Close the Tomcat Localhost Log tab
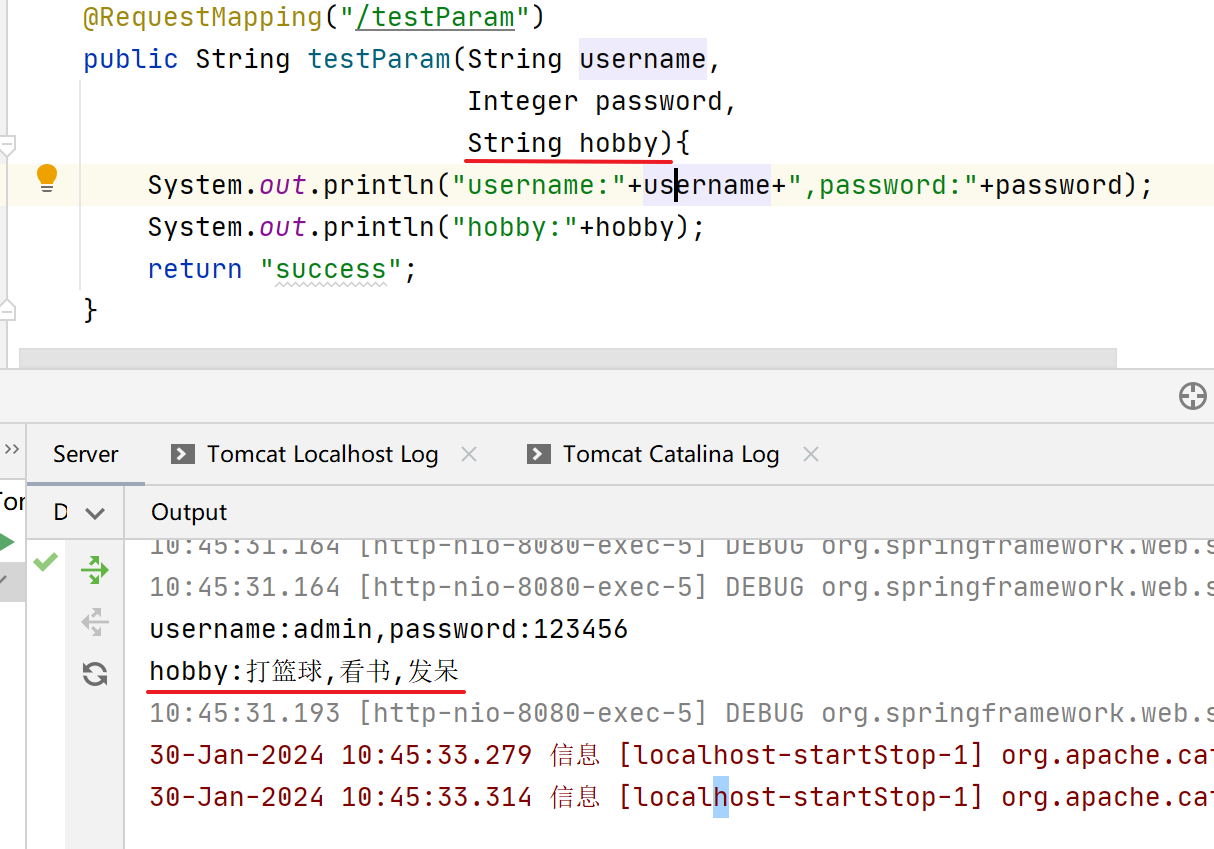Viewport: 1214px width, 849px height. [x=468, y=454]
